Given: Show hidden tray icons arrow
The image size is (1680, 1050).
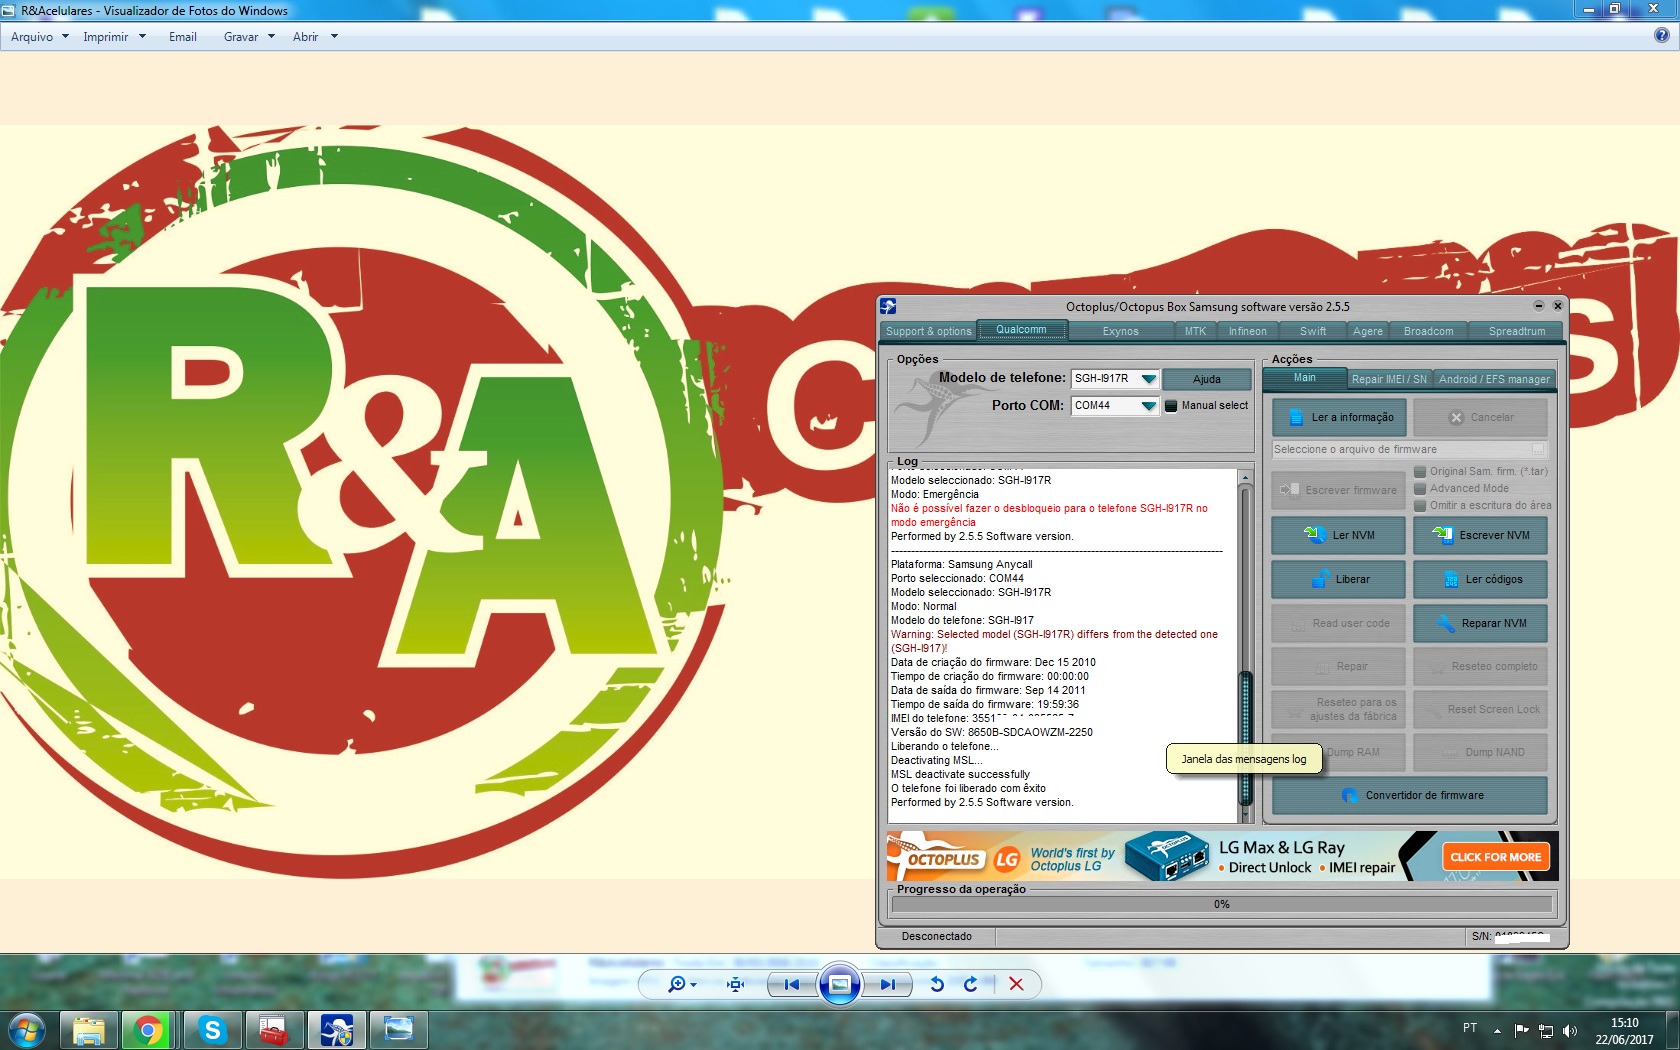Looking at the screenshot, I should [1497, 1030].
